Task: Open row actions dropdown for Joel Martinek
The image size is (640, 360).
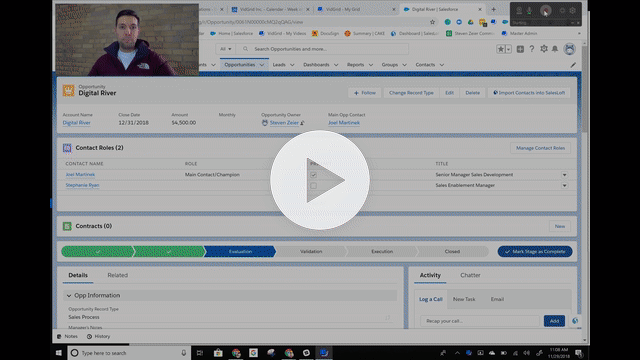Action: click(564, 175)
